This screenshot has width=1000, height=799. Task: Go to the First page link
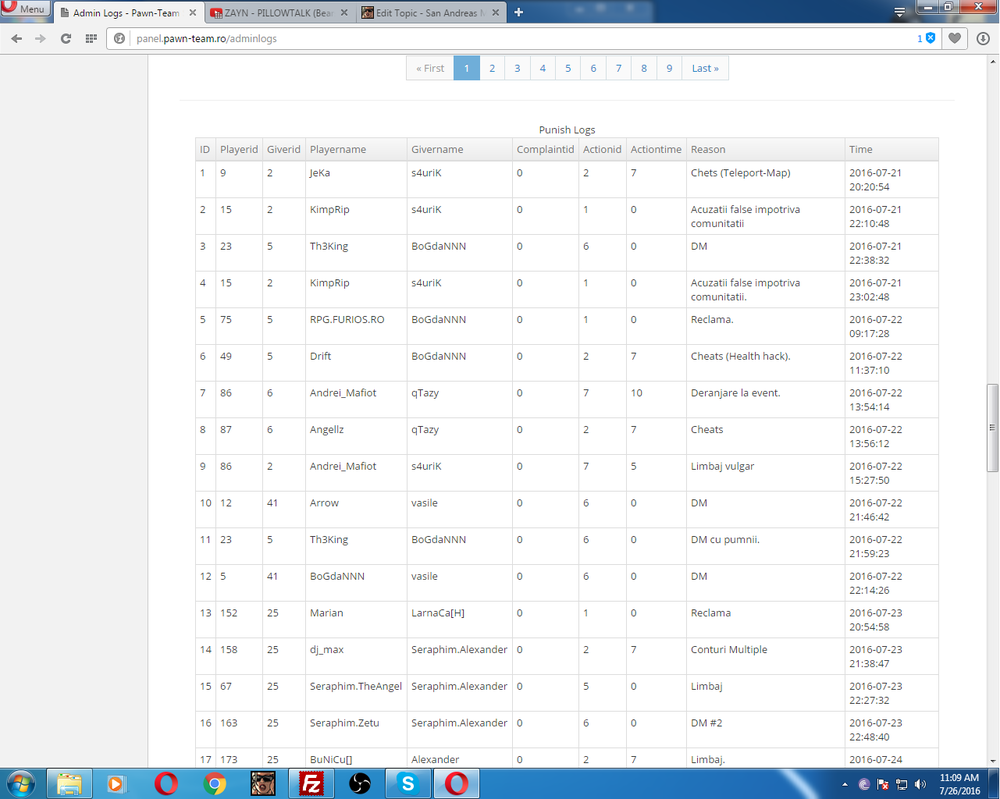coord(430,68)
